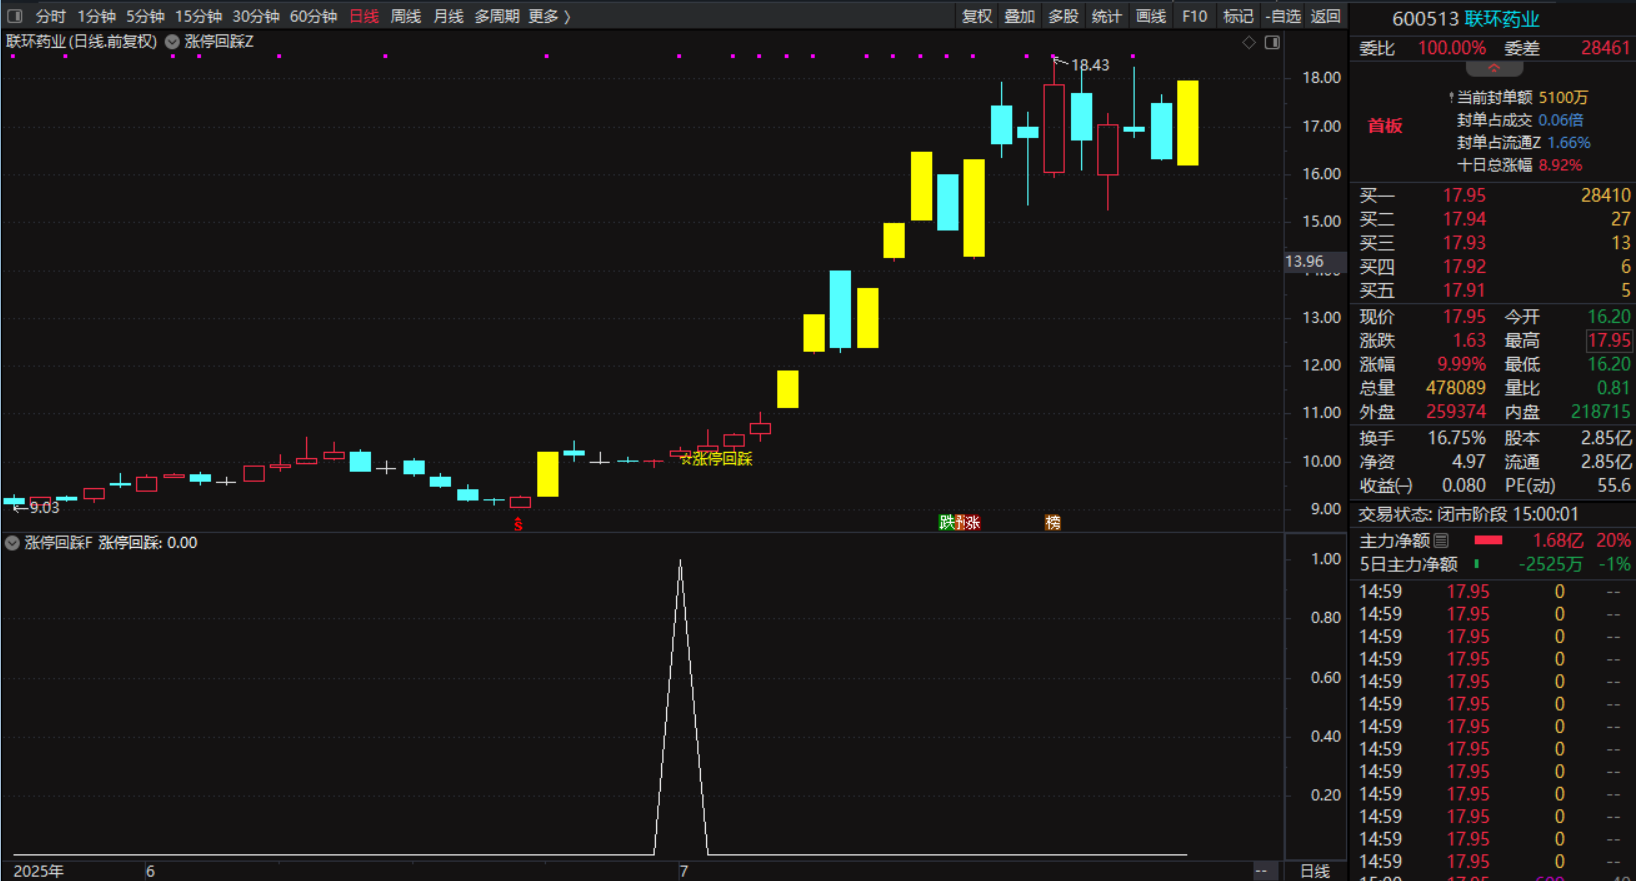Expand 更多 periods menu
Image resolution: width=1636 pixels, height=881 pixels.
coord(549,16)
